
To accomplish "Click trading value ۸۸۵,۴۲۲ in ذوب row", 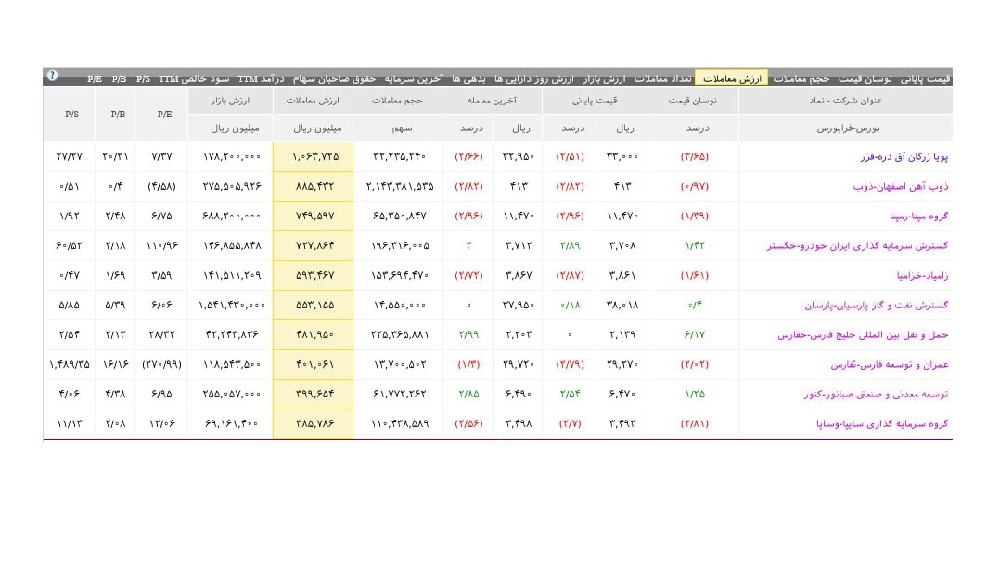I will coord(315,186).
